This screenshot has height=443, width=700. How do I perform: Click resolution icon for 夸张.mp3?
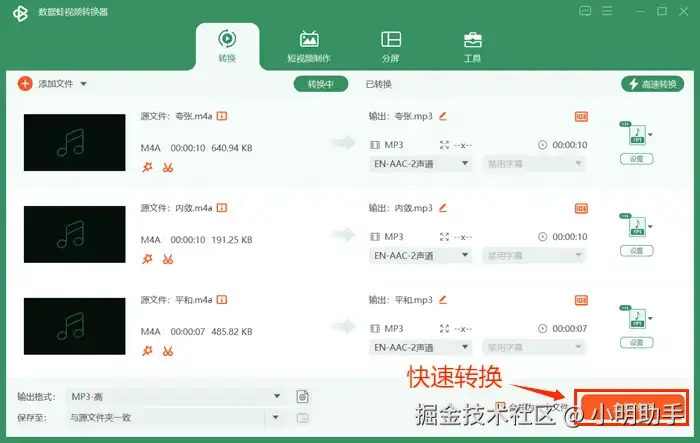444,145
